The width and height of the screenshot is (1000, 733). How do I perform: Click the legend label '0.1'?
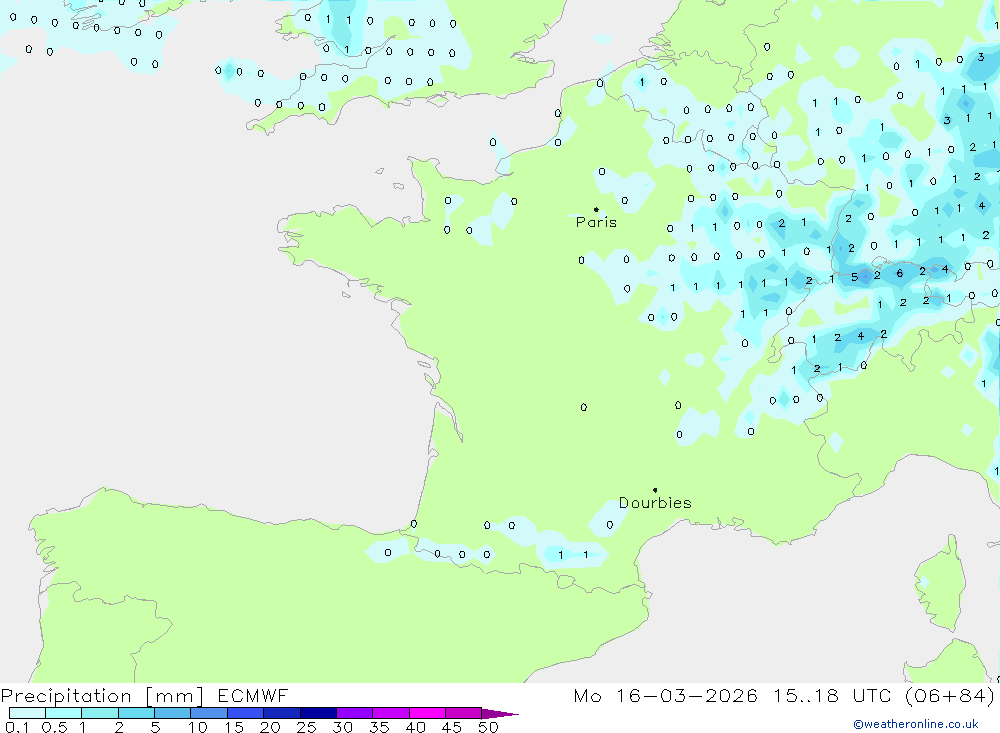click(17, 727)
